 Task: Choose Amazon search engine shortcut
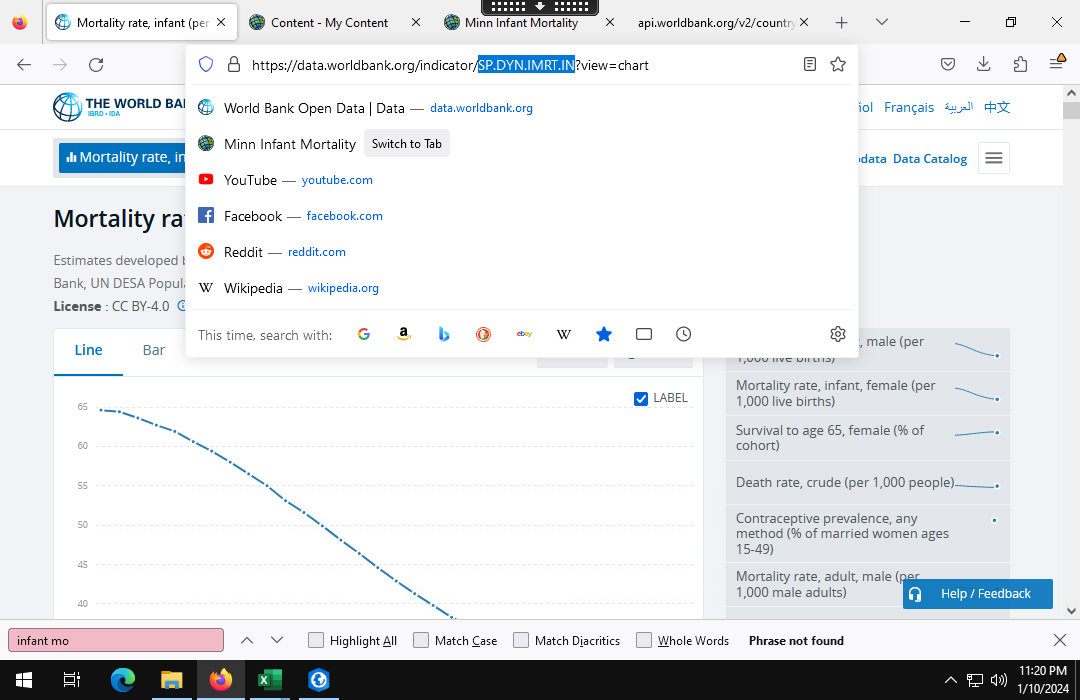click(x=404, y=334)
